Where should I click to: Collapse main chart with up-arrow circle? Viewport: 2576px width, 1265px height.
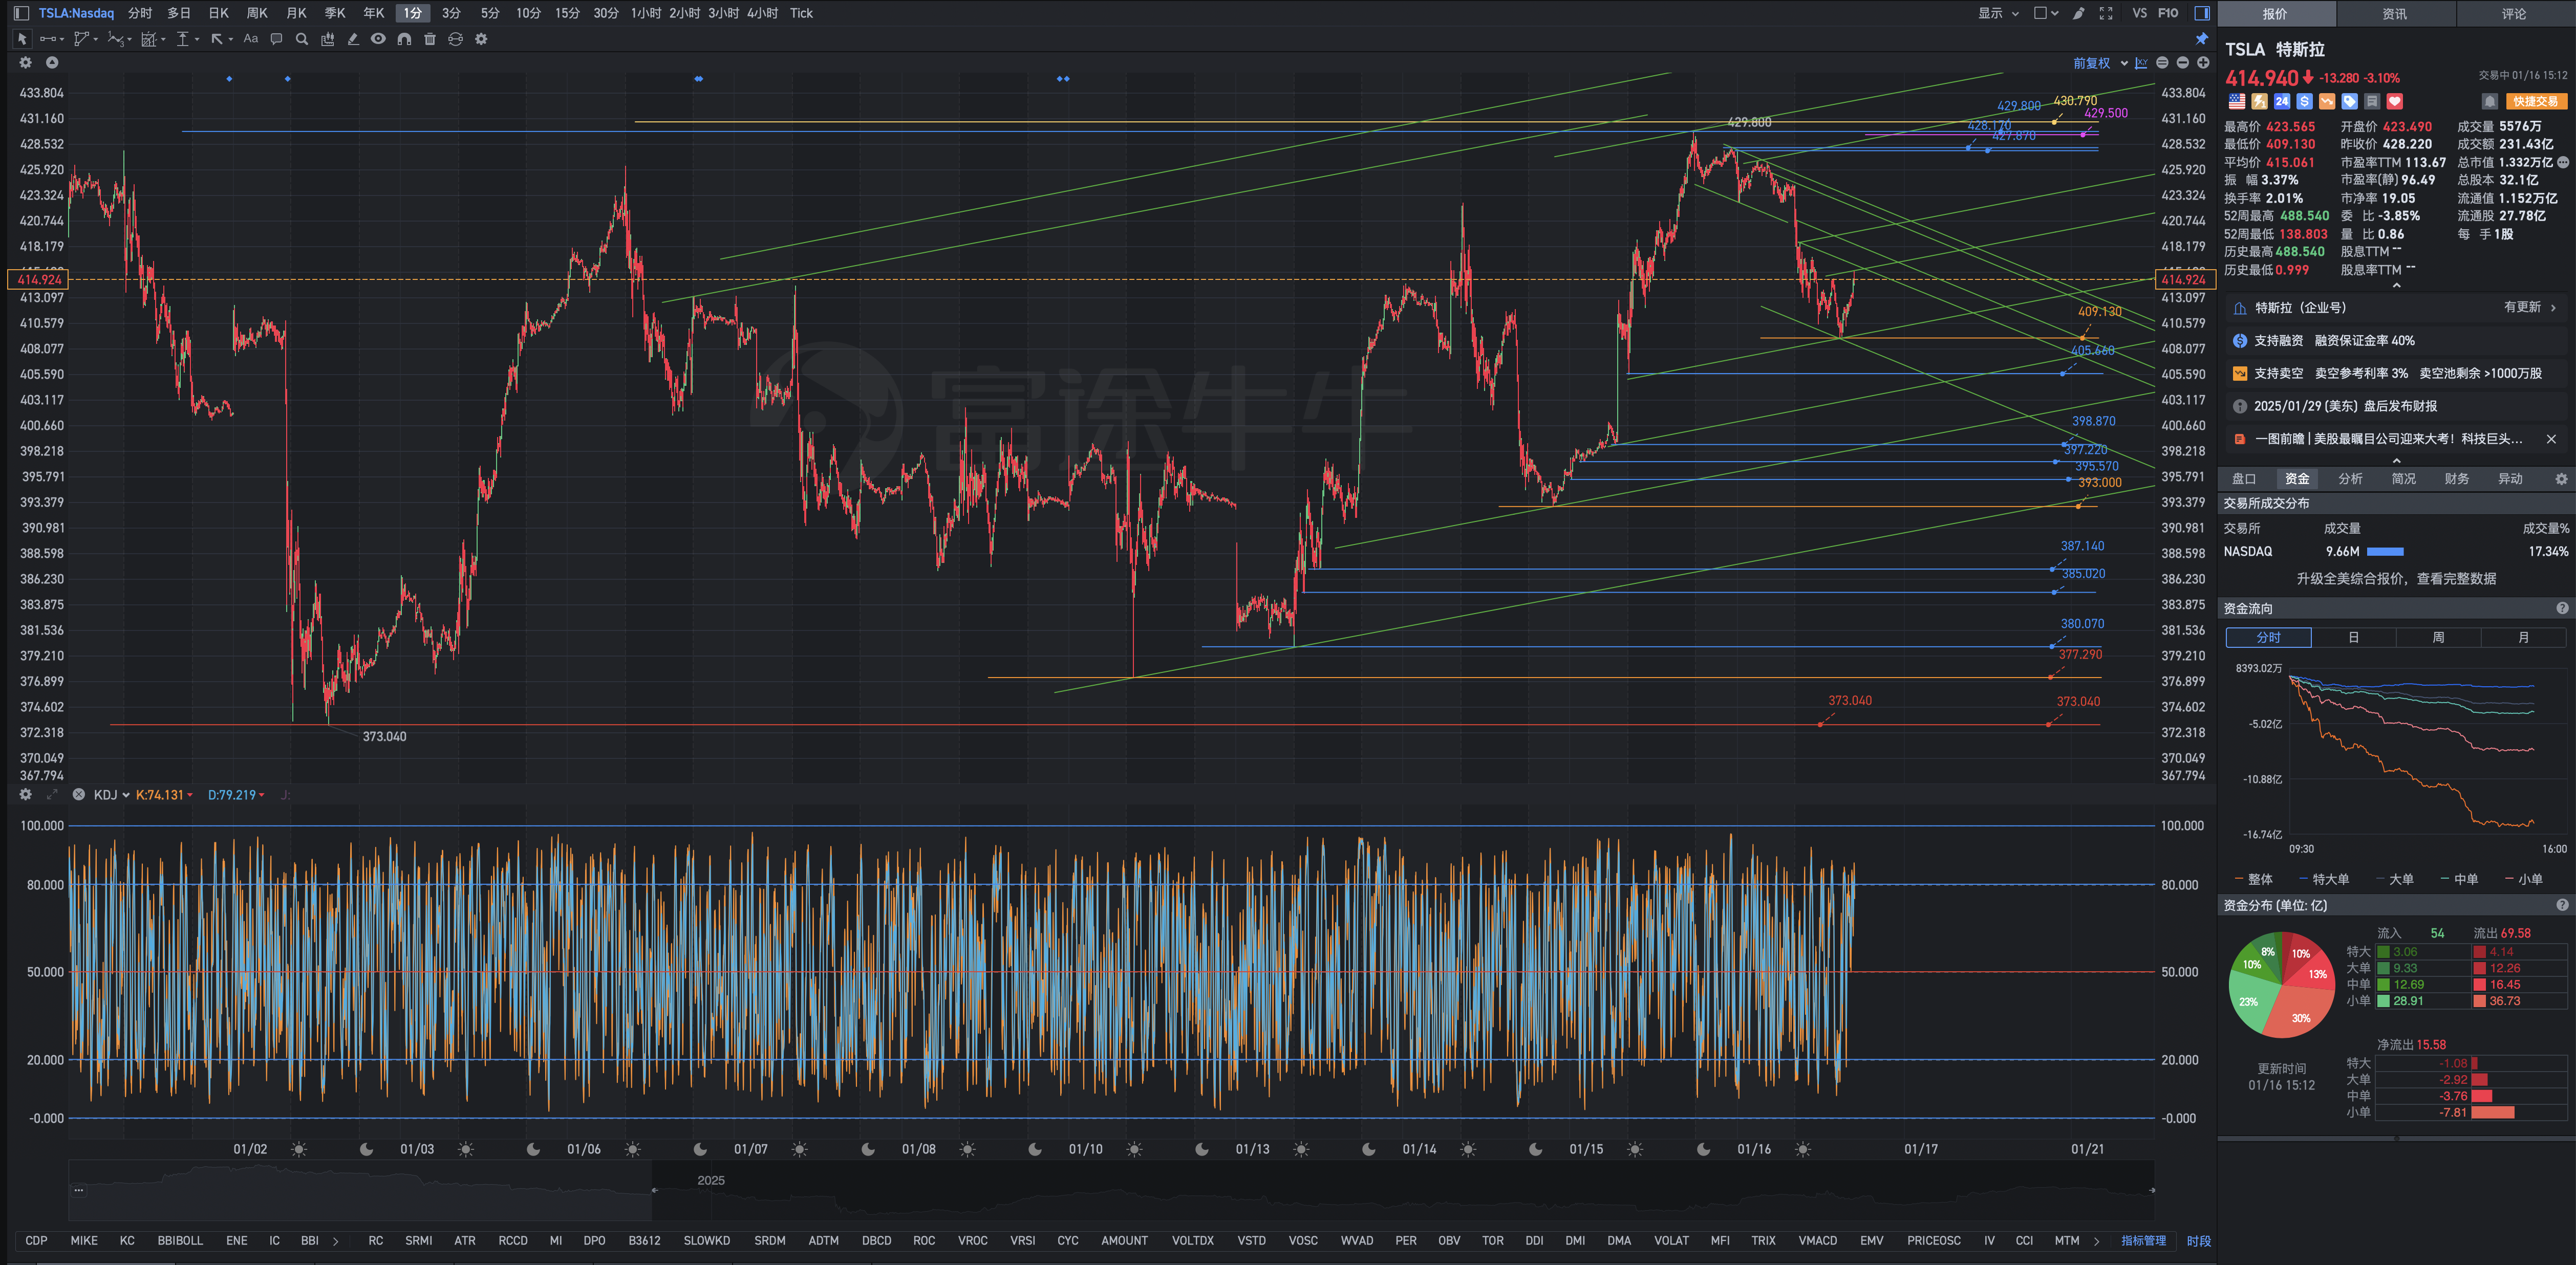coord(52,62)
